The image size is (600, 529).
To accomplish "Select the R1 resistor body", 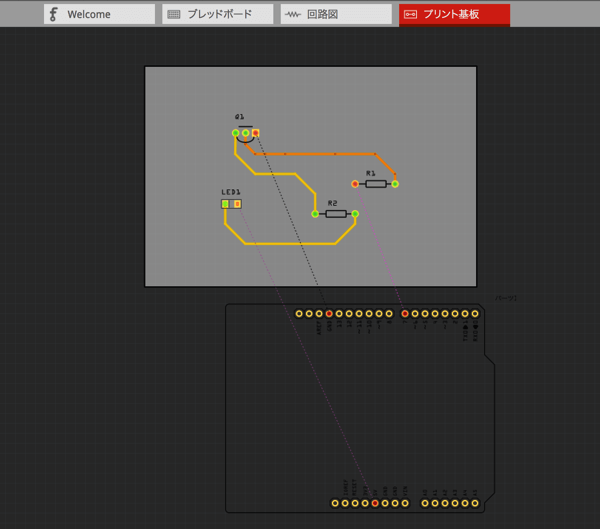I will tap(376, 184).
